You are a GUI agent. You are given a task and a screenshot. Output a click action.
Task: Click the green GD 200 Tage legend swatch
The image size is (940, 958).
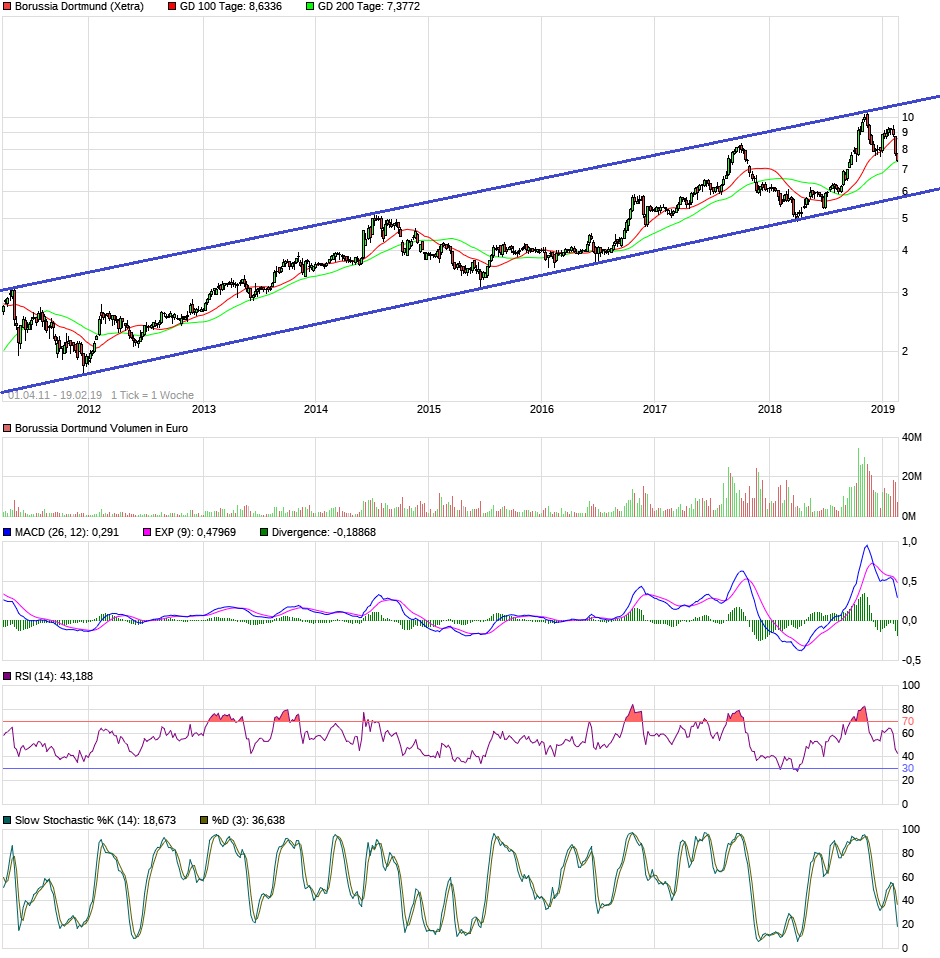tap(310, 7)
